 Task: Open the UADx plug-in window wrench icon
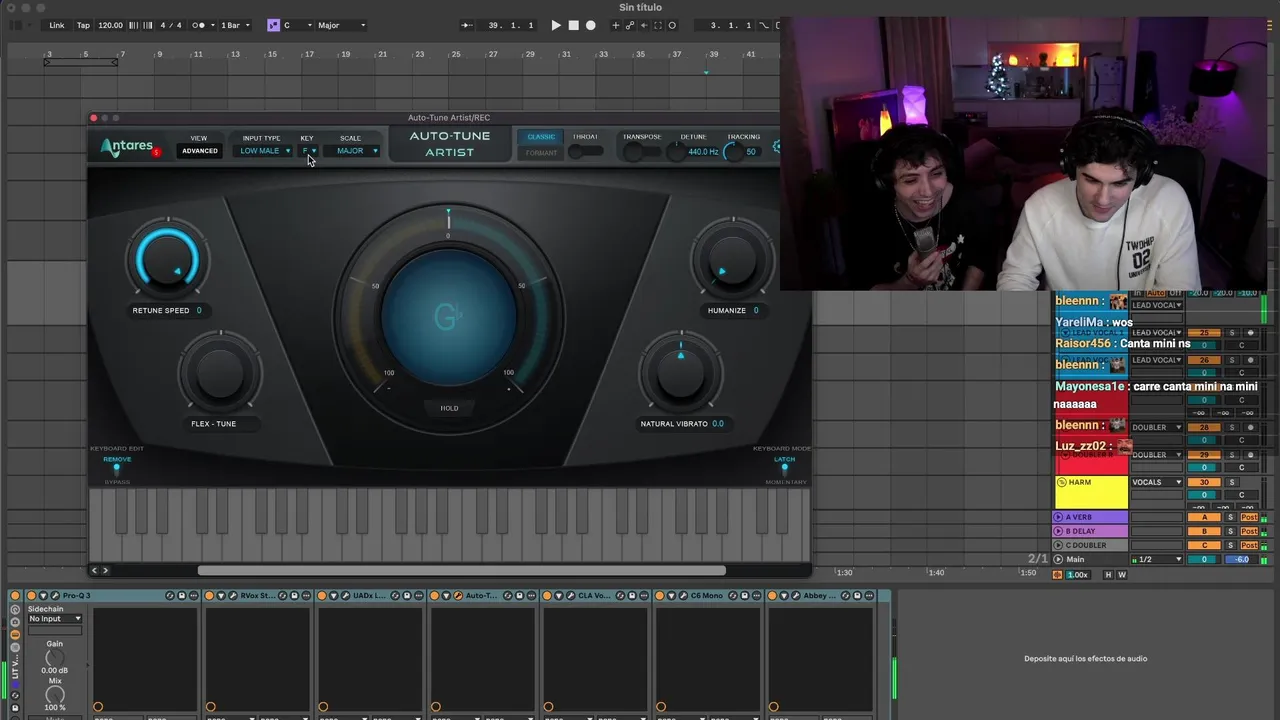(x=344, y=595)
